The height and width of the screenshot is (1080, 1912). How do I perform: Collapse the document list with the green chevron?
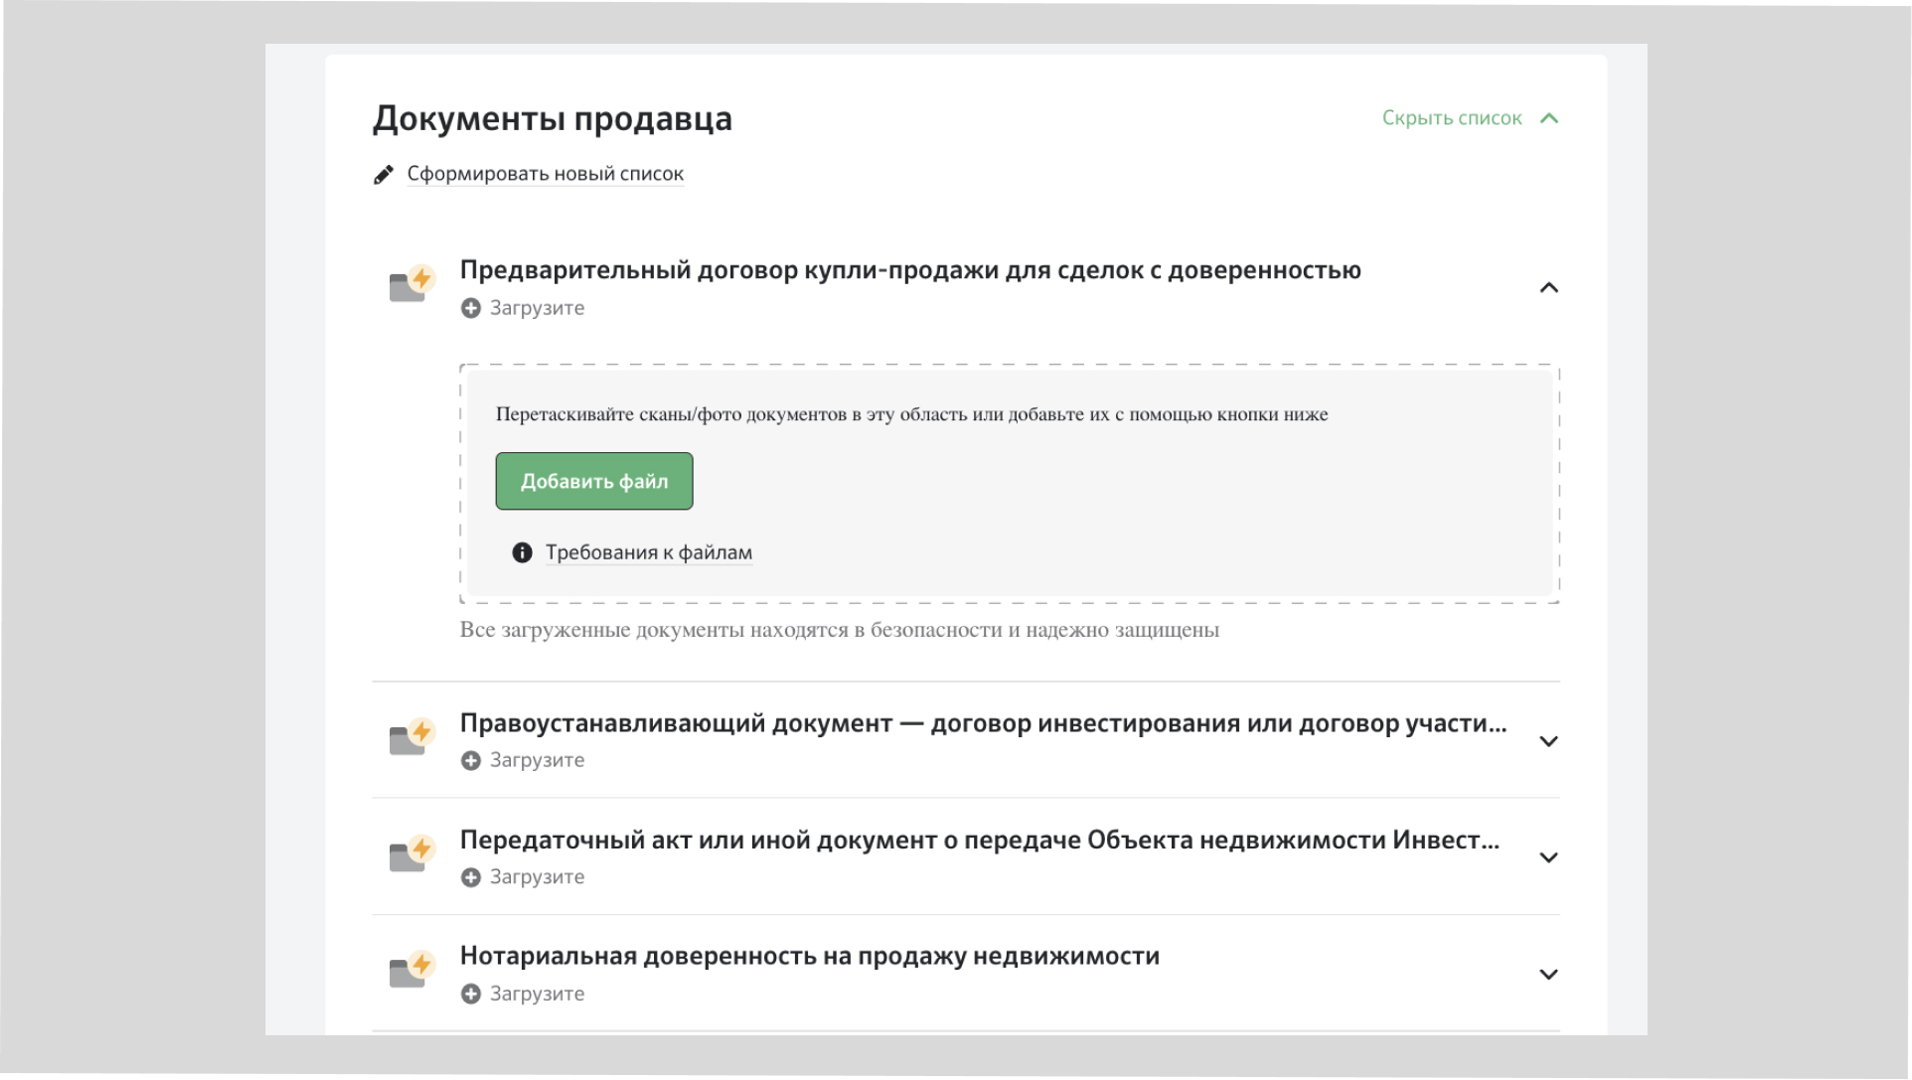[1549, 118]
